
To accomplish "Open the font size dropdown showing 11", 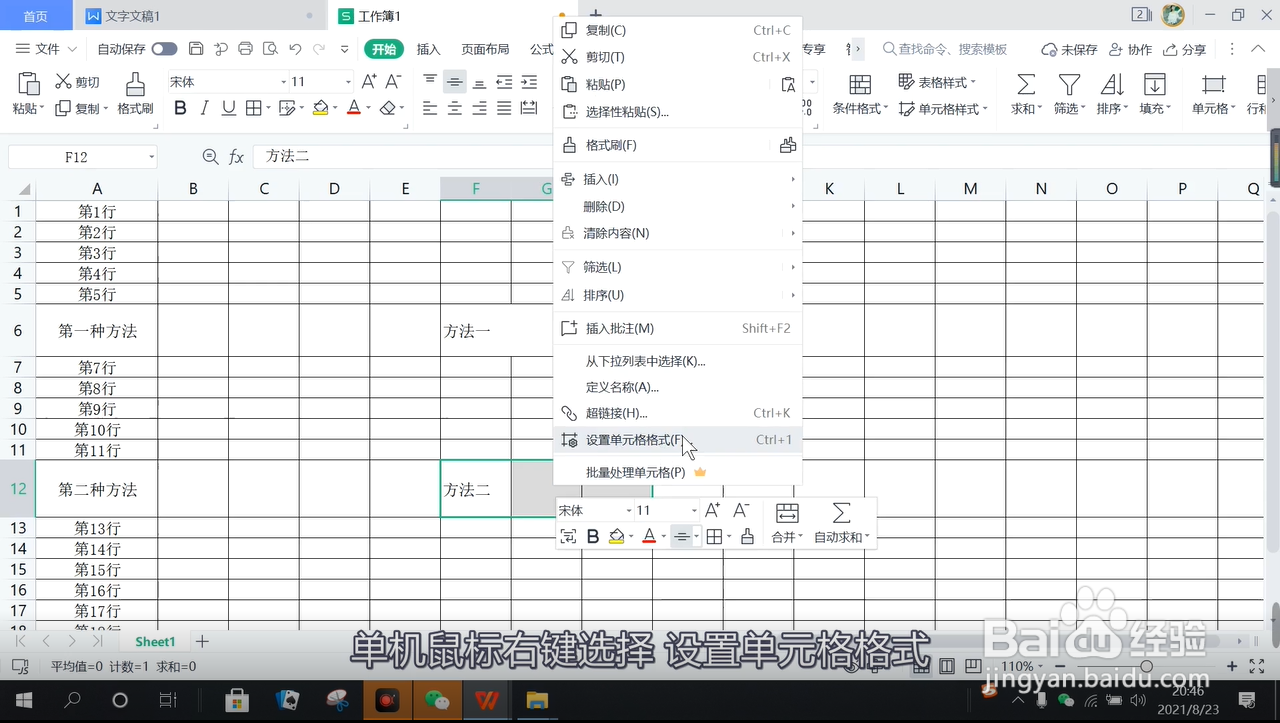I will point(349,81).
